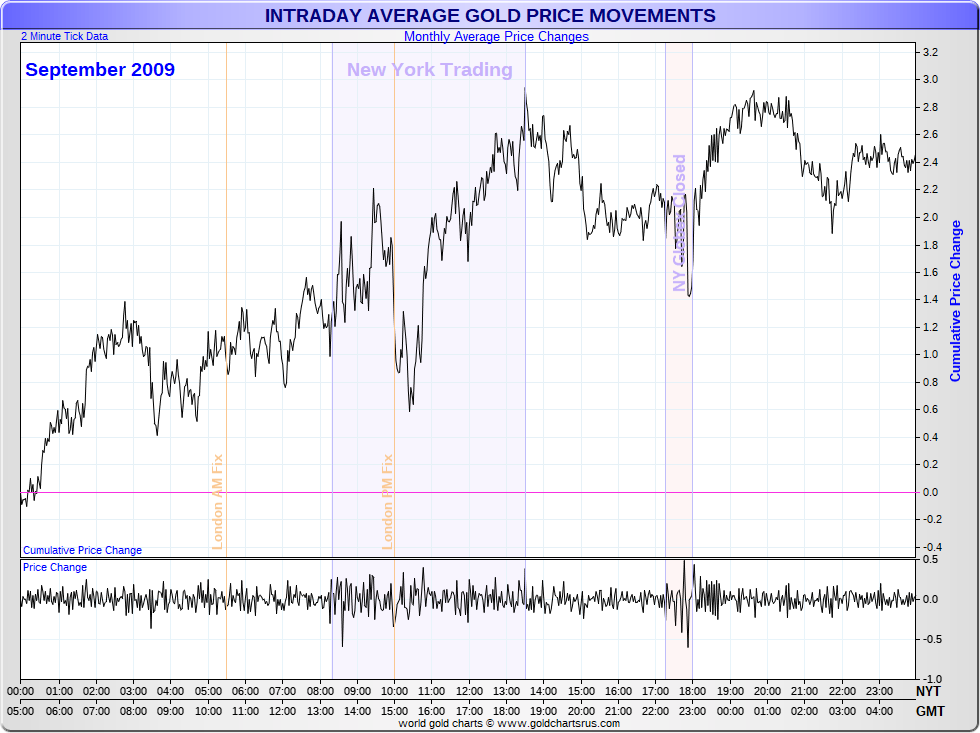This screenshot has width=980, height=733.
Task: Select 21:00 in the NYT time row
Action: coord(804,691)
